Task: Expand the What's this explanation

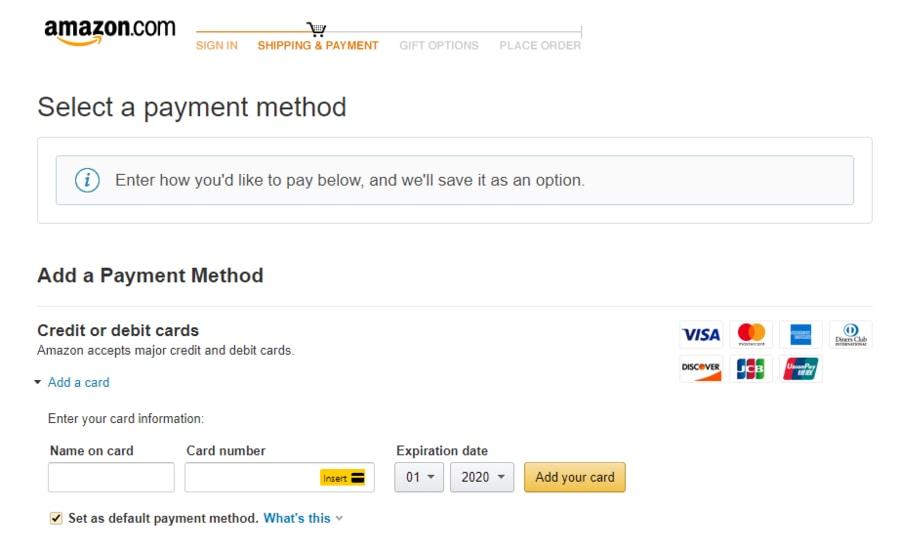Action: (x=303, y=518)
